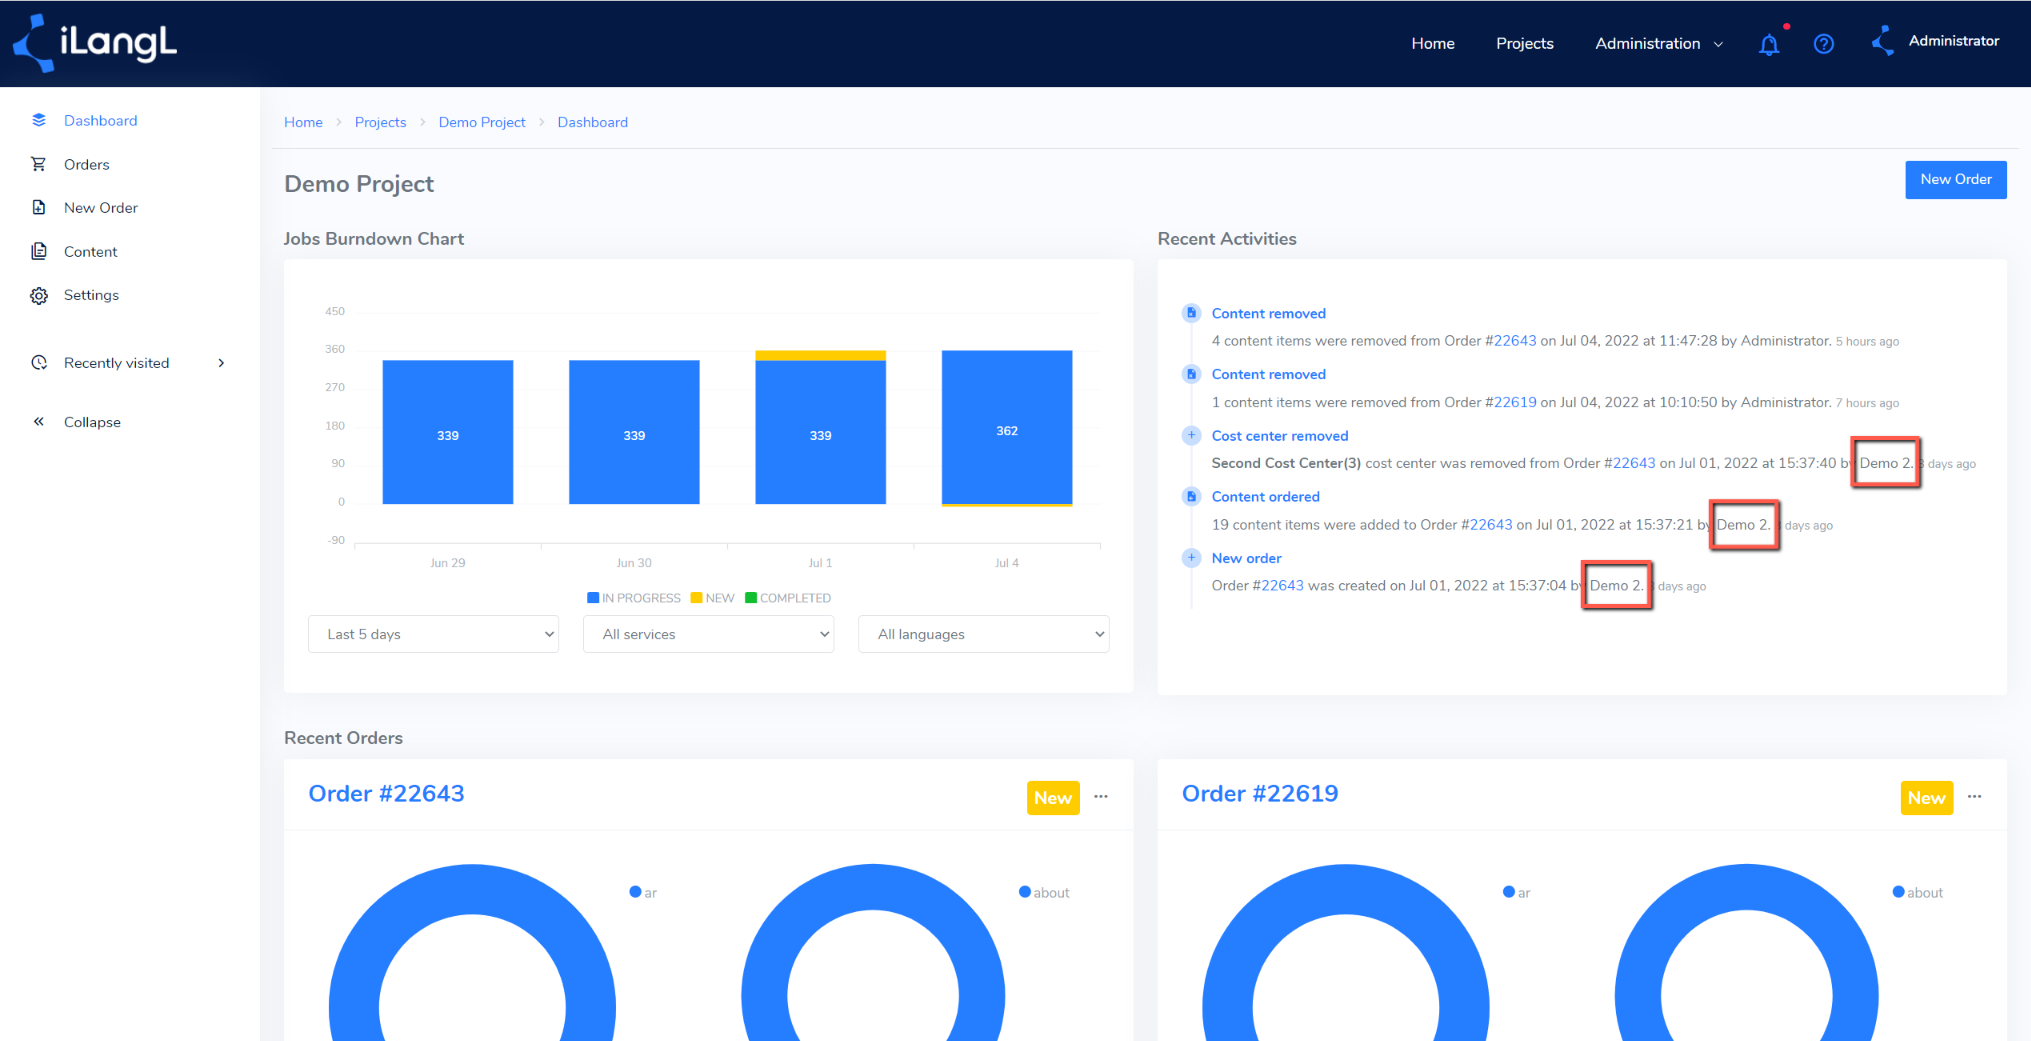Screen dimensions: 2031x1041
Task: Open the Order #22643 more options menu
Action: [x=1101, y=797]
